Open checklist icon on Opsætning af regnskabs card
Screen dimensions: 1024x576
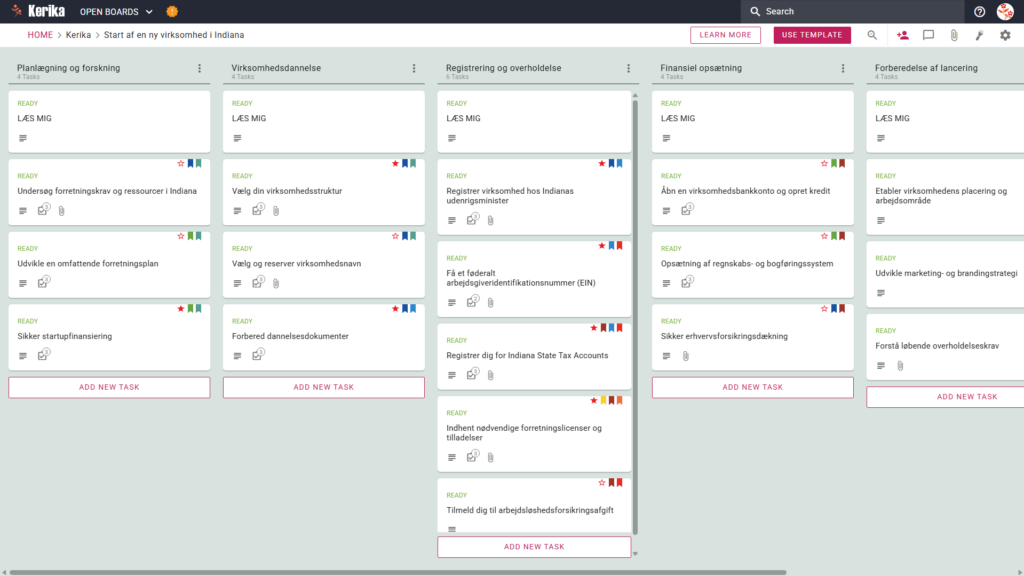click(x=686, y=283)
